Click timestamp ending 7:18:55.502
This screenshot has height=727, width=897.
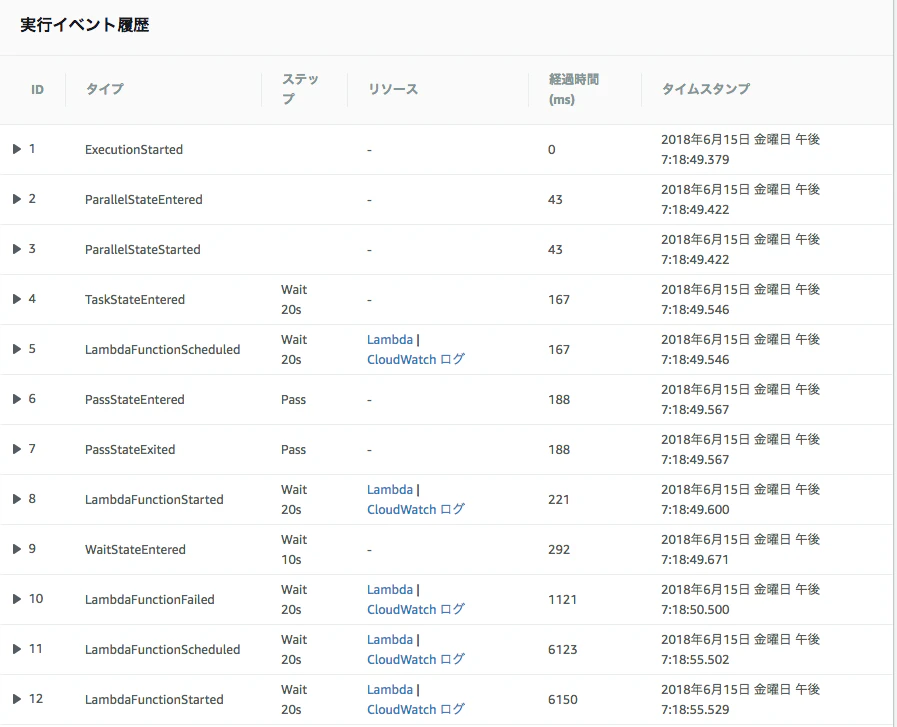coord(740,649)
